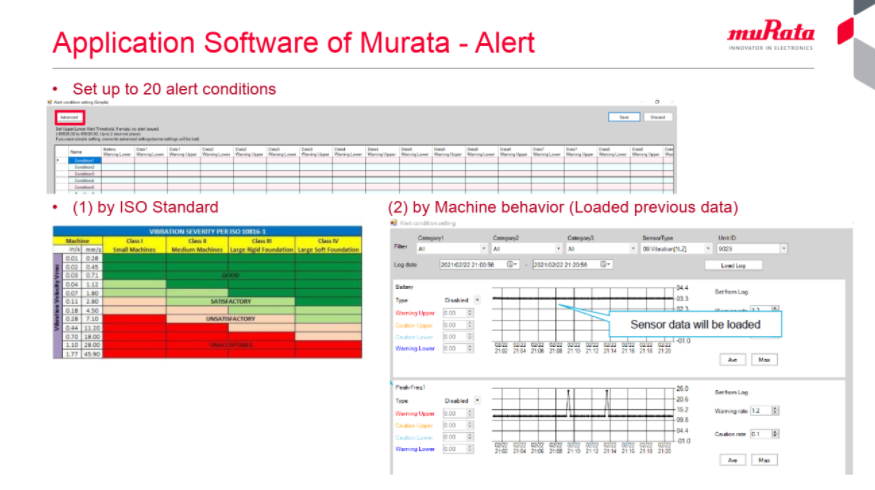The image size is (875, 490).
Task: Click the Battery Warning Lower column header
Action: (x=117, y=151)
